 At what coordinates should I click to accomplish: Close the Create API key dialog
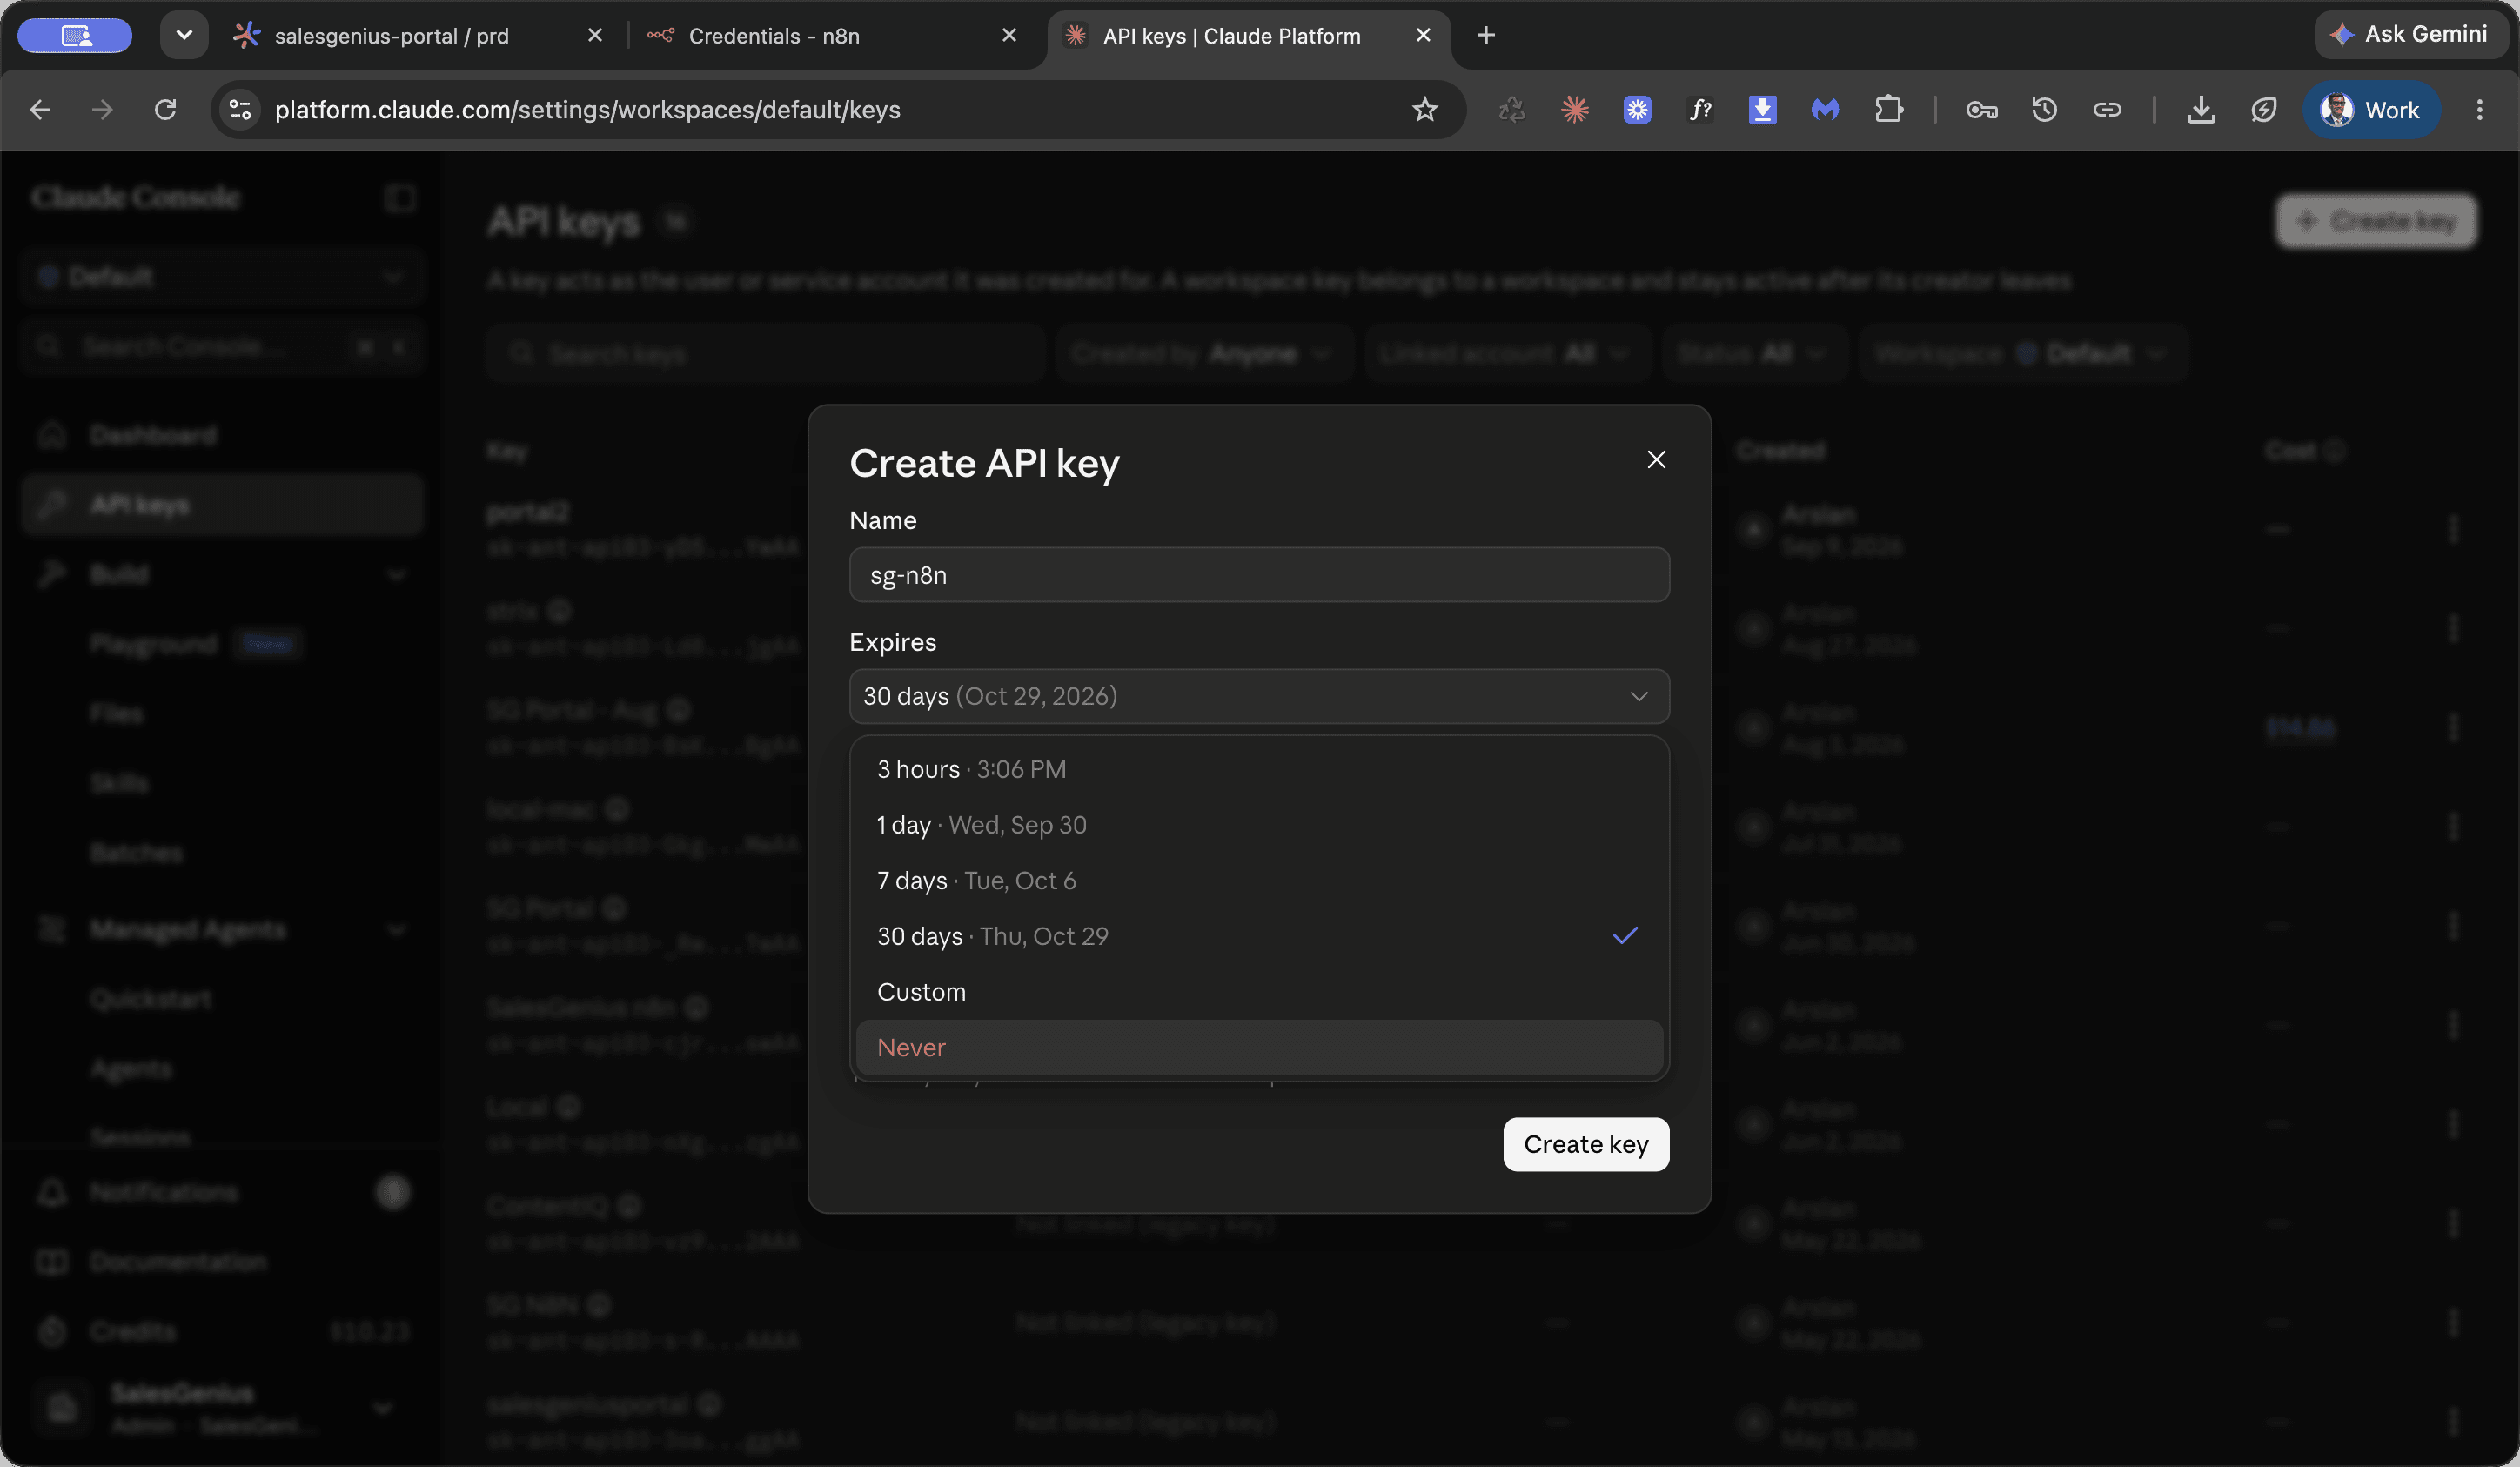click(x=1656, y=459)
